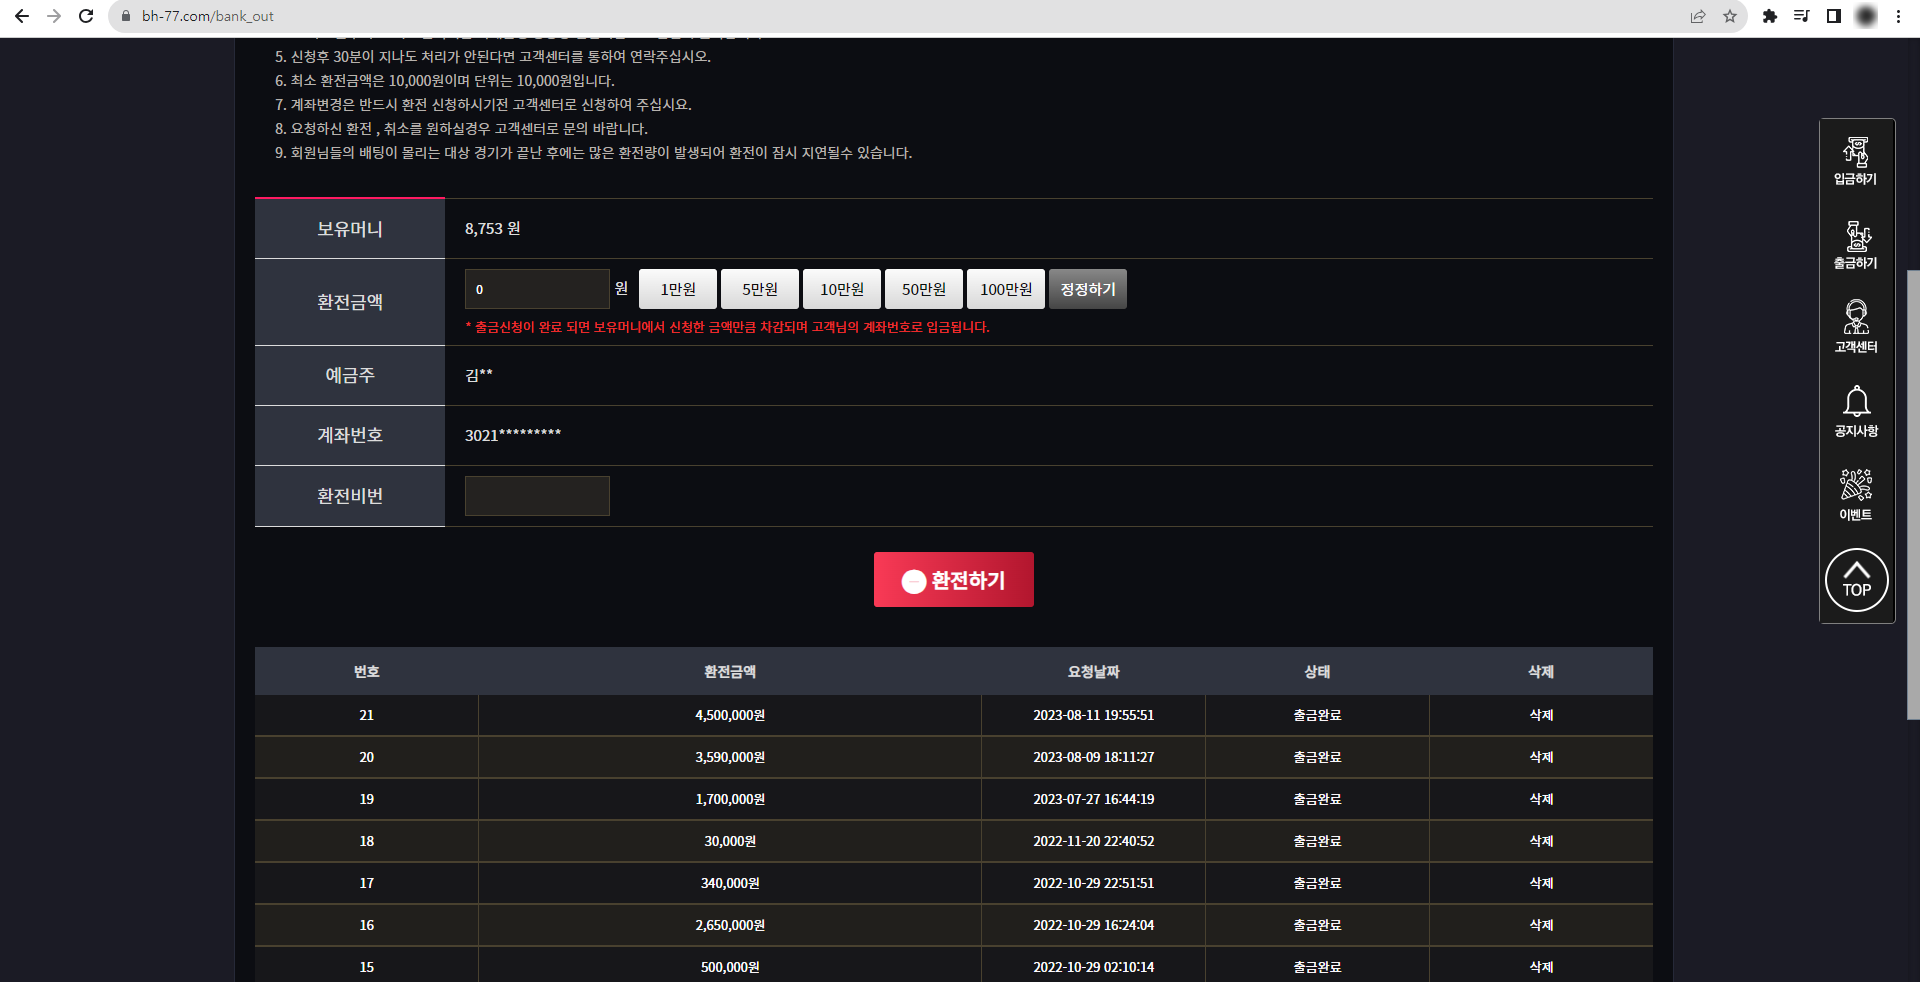Click the browser forward arrow
Viewport: 1920px width, 982px height.
(x=54, y=16)
